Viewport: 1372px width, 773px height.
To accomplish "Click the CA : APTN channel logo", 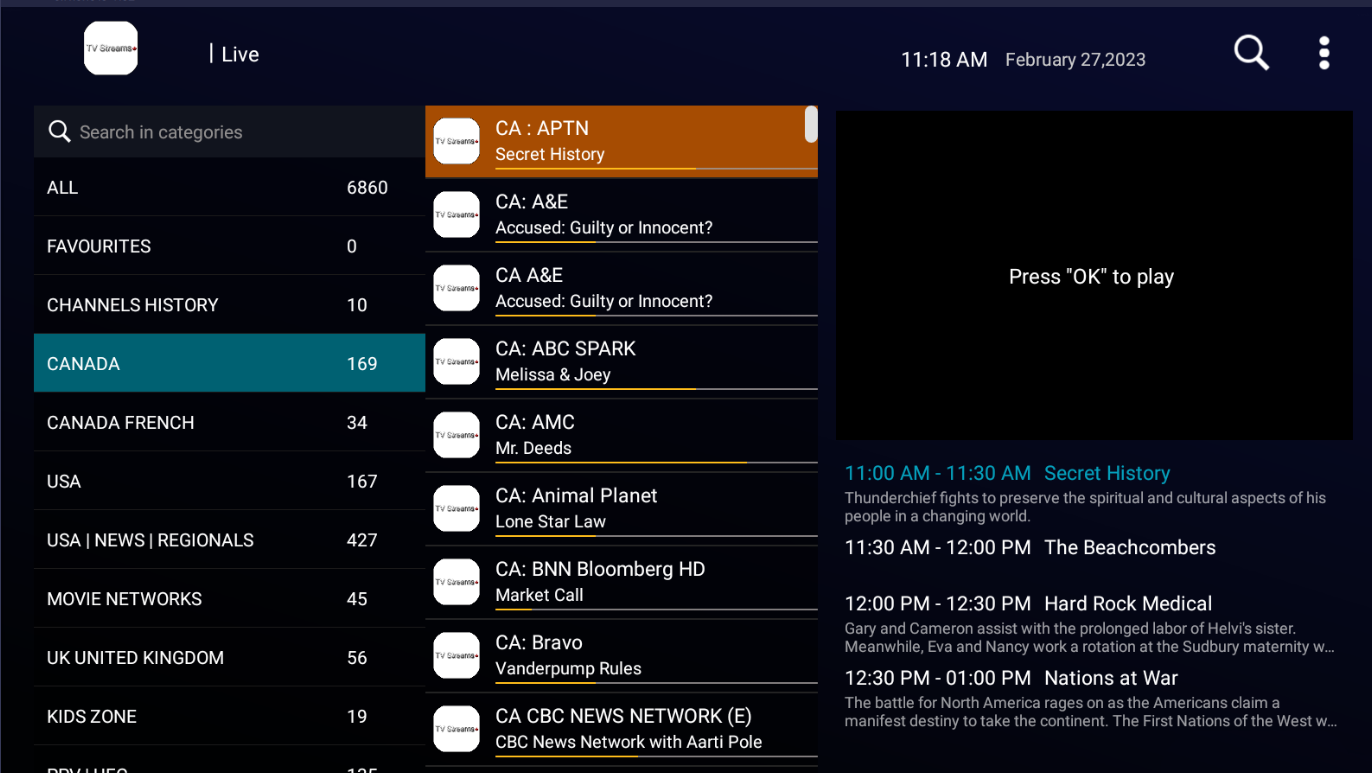I will pos(457,142).
